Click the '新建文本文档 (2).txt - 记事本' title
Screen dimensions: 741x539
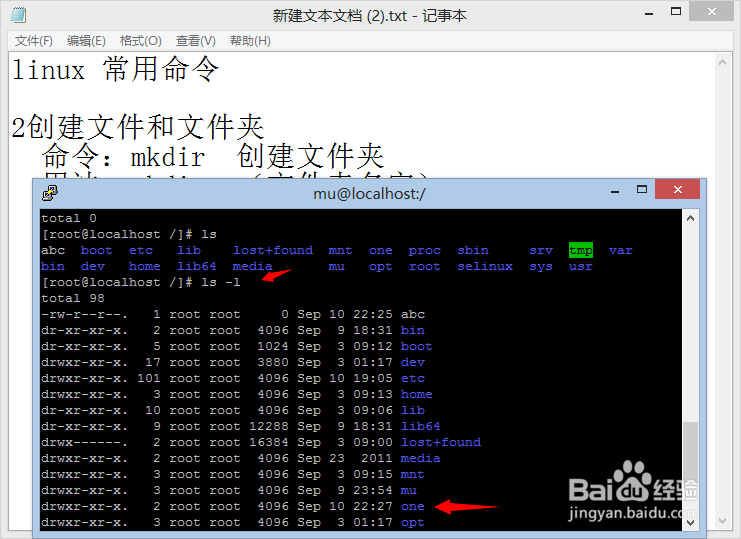pos(370,16)
